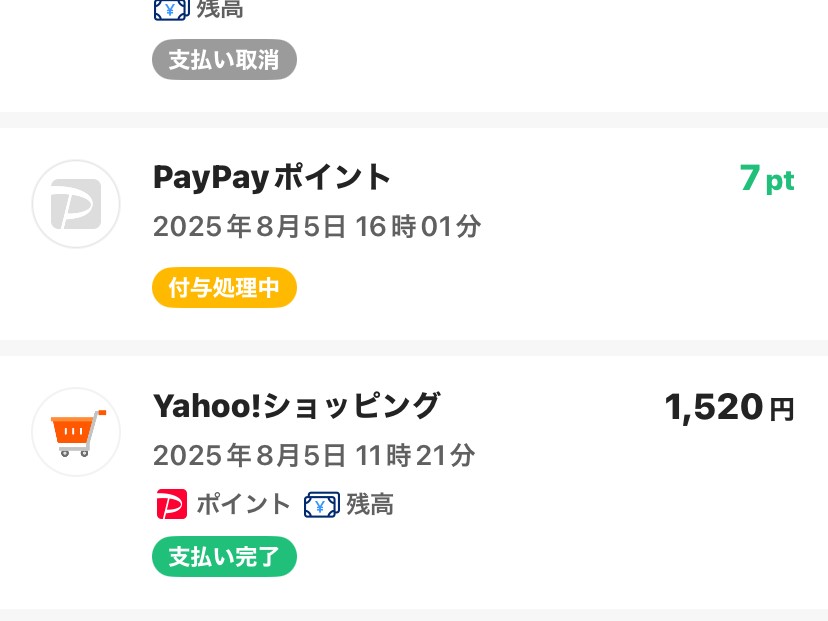828x621 pixels.
Task: Open the Yahoo!ショッピング transaction title
Action: (296, 406)
